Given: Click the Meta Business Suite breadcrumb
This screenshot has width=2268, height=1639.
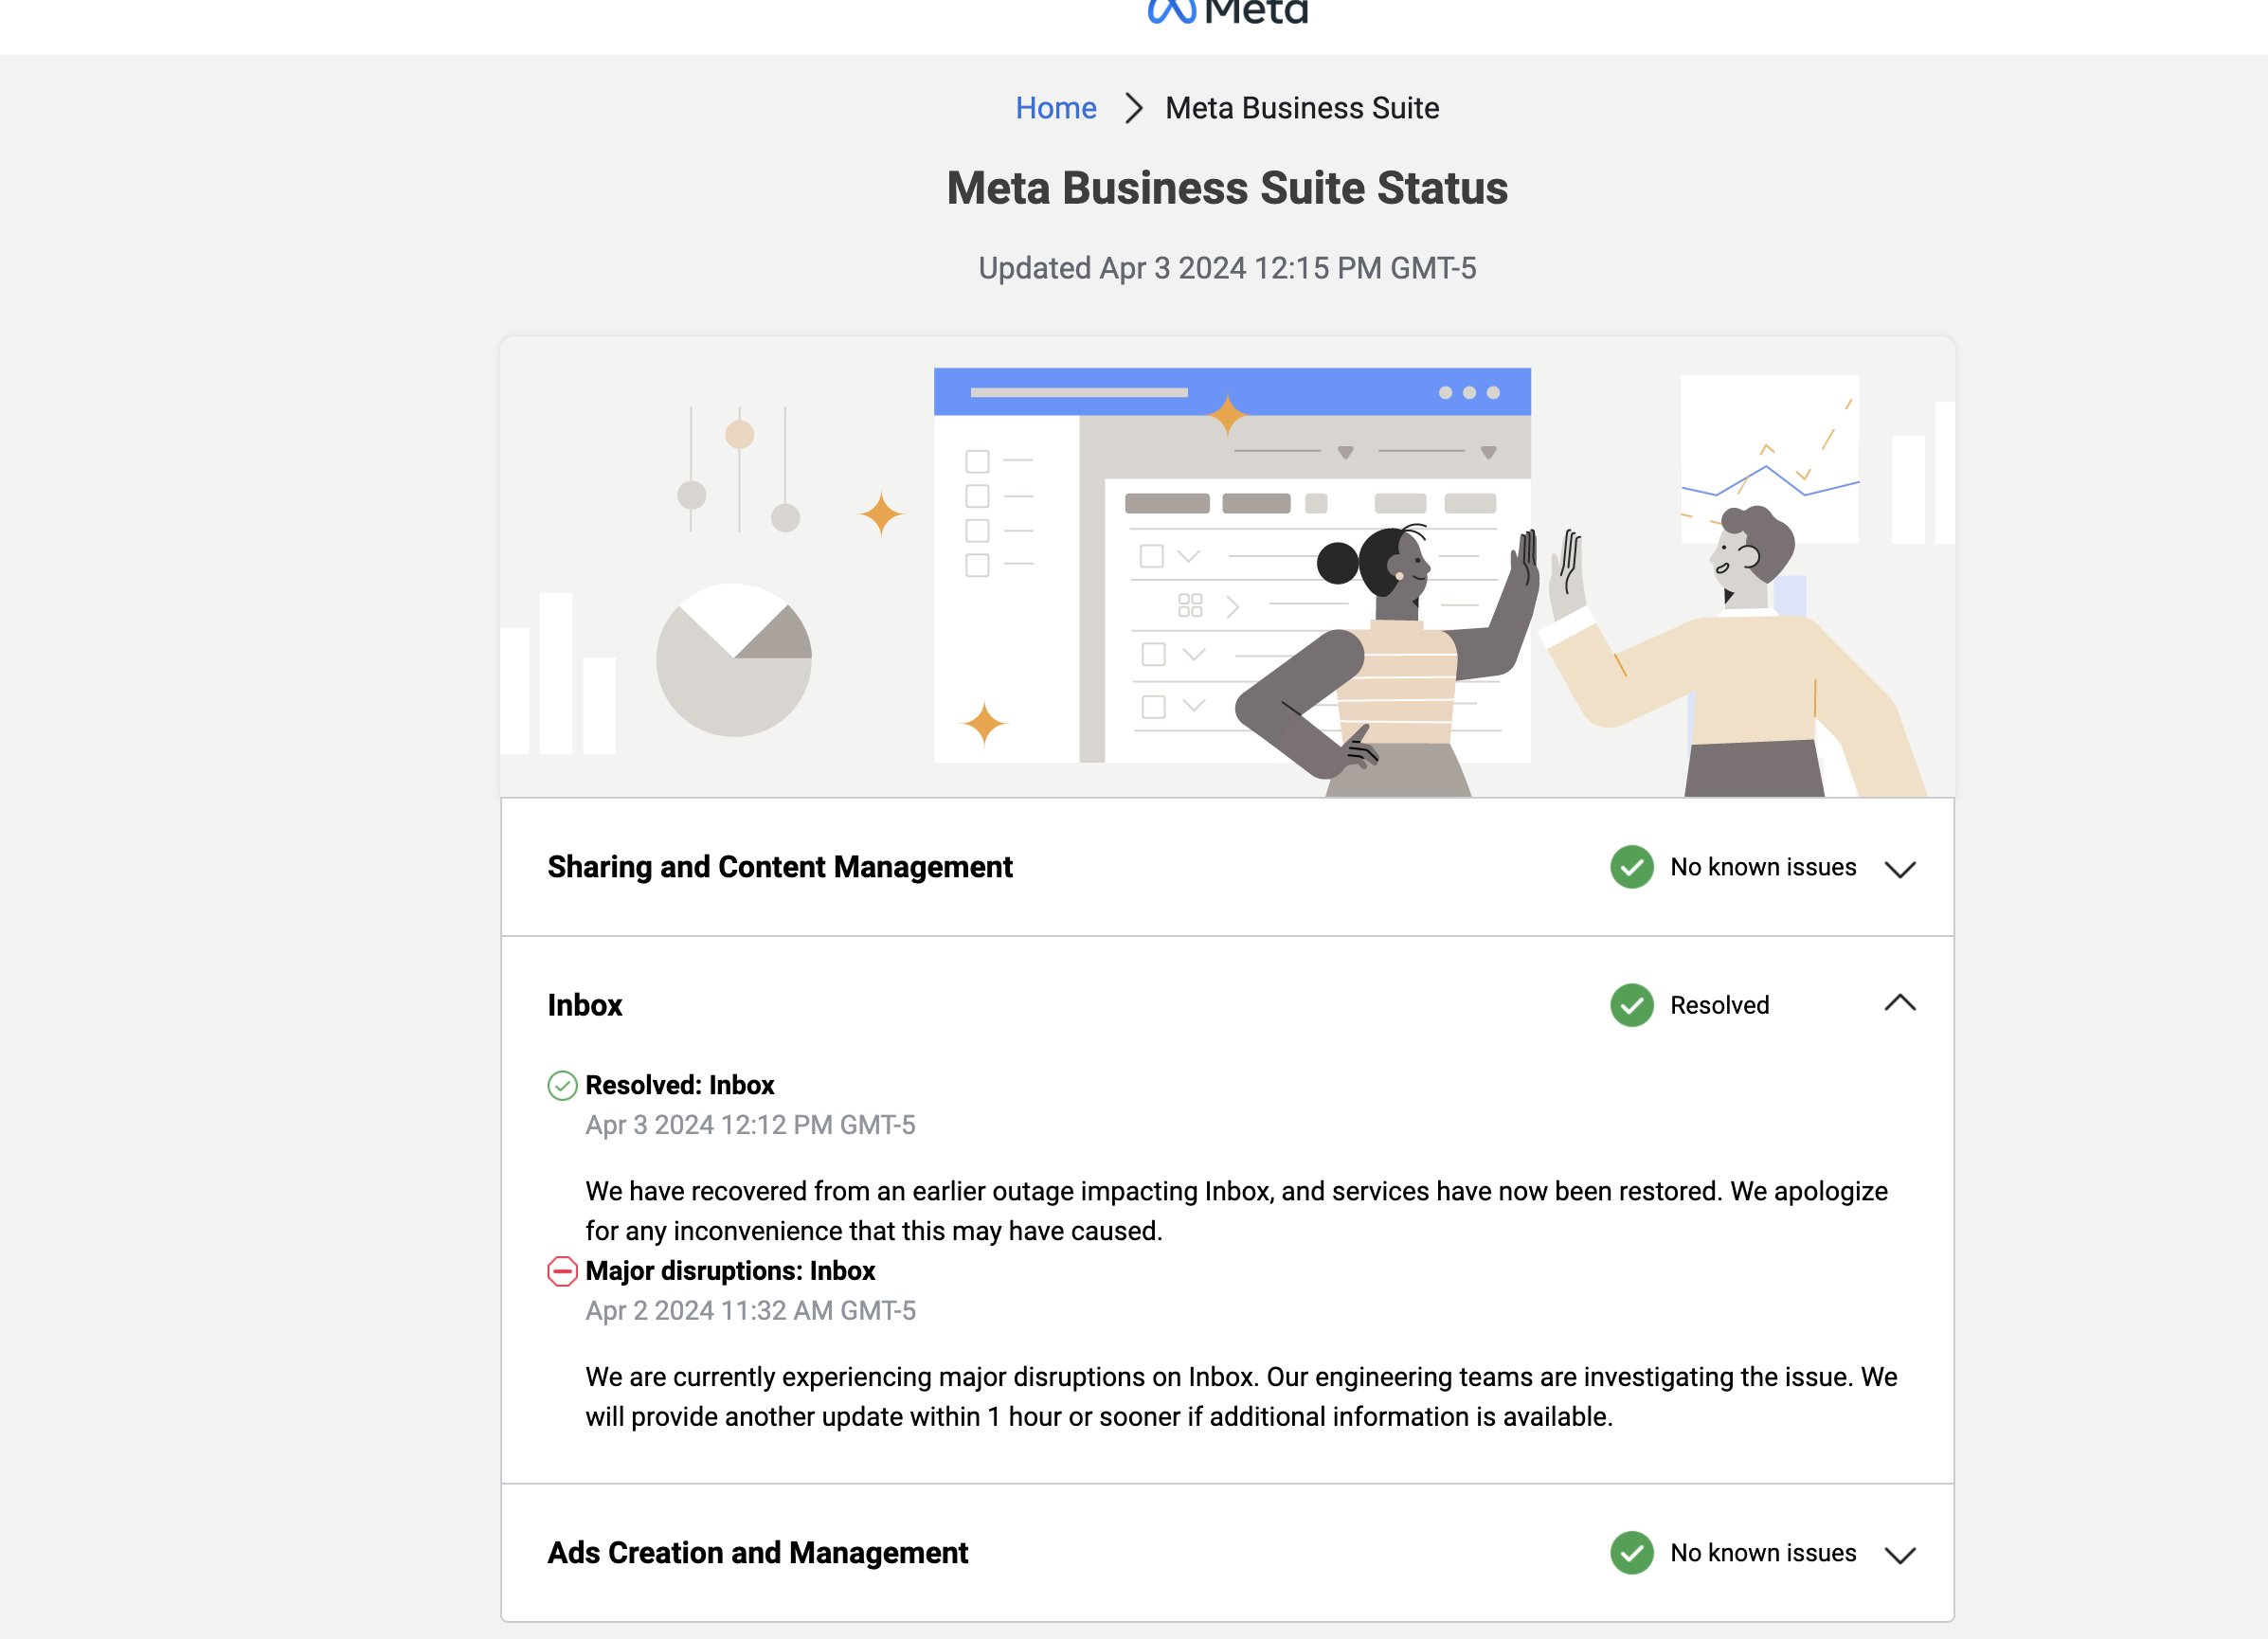Looking at the screenshot, I should (x=1301, y=108).
